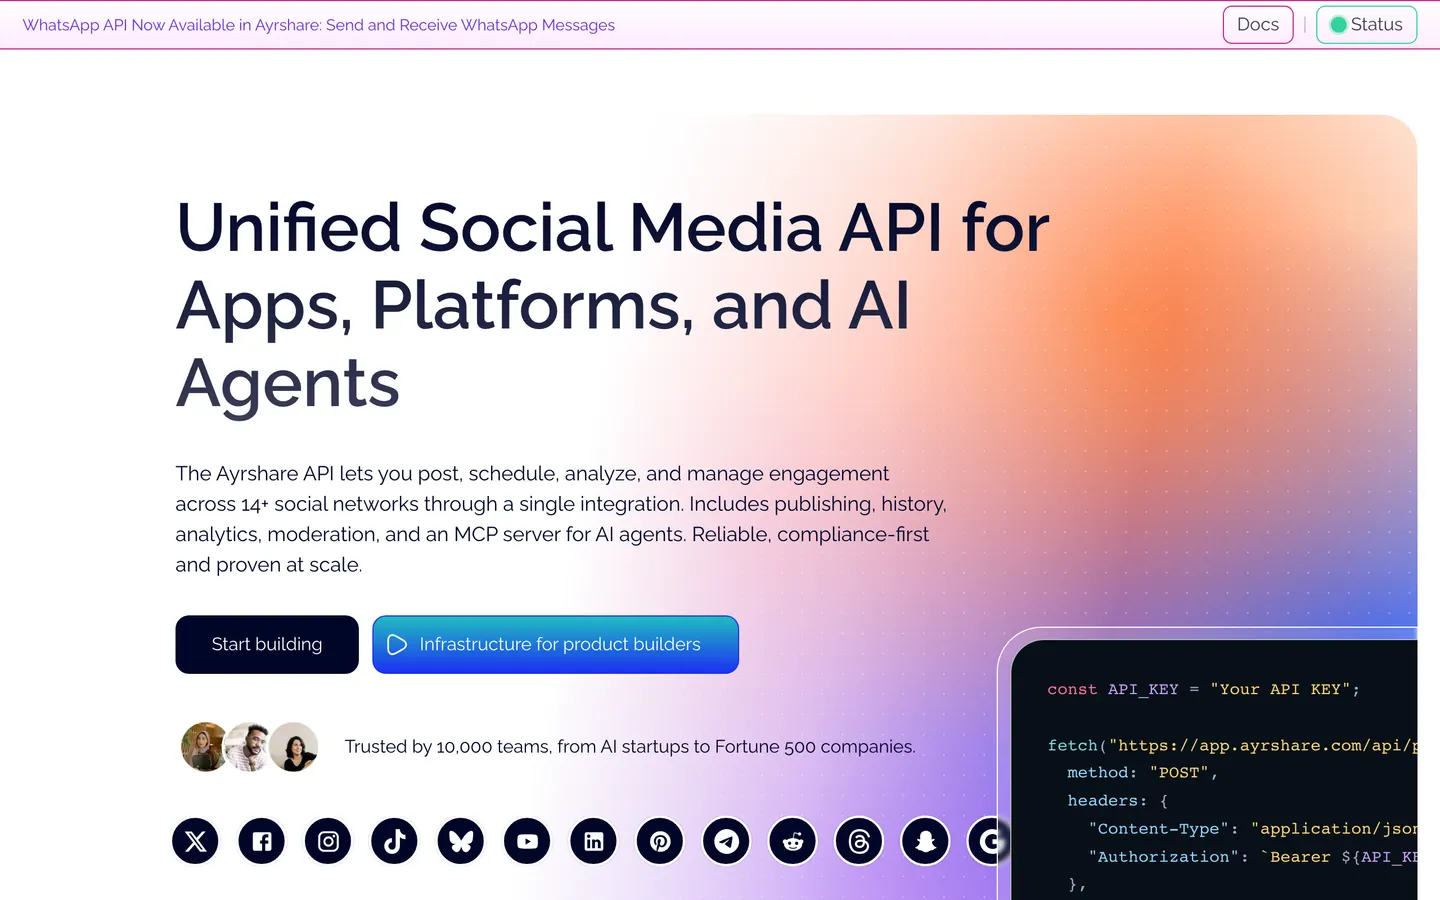Click the "Content-Type" code line

(1253, 829)
